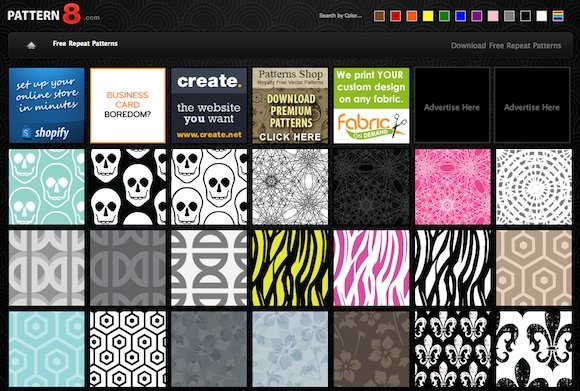The width and height of the screenshot is (580, 391).
Task: Select the dark gray floral pattern
Action: (x=209, y=349)
